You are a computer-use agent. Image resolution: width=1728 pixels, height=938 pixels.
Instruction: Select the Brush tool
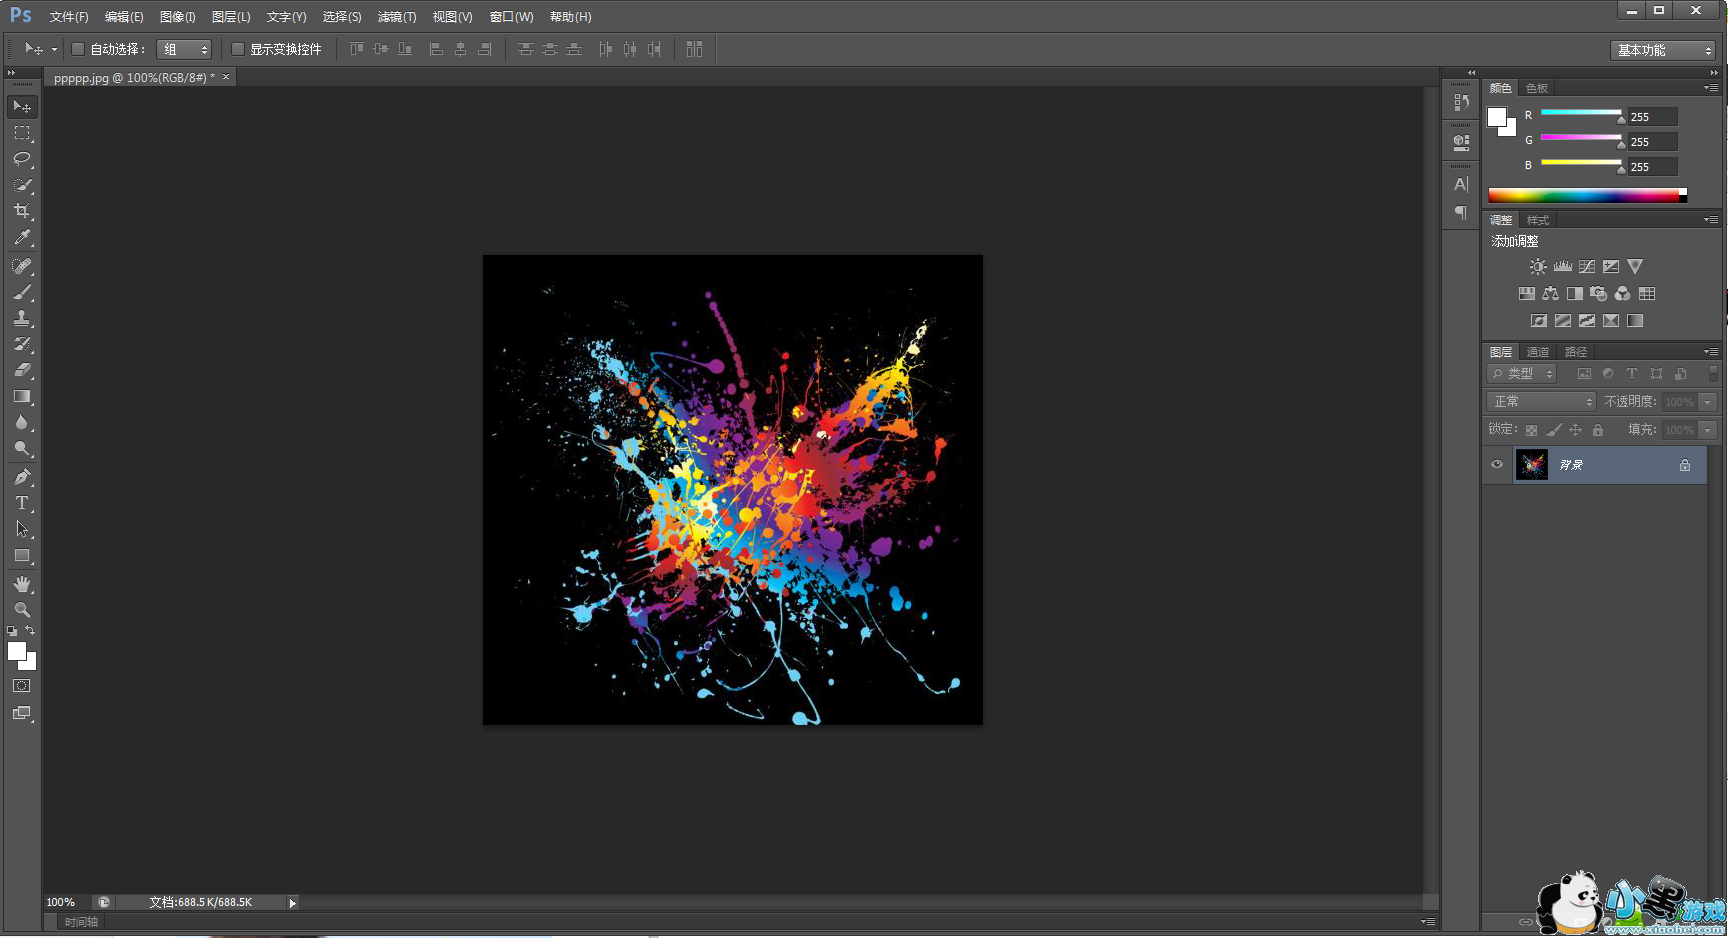[22, 292]
